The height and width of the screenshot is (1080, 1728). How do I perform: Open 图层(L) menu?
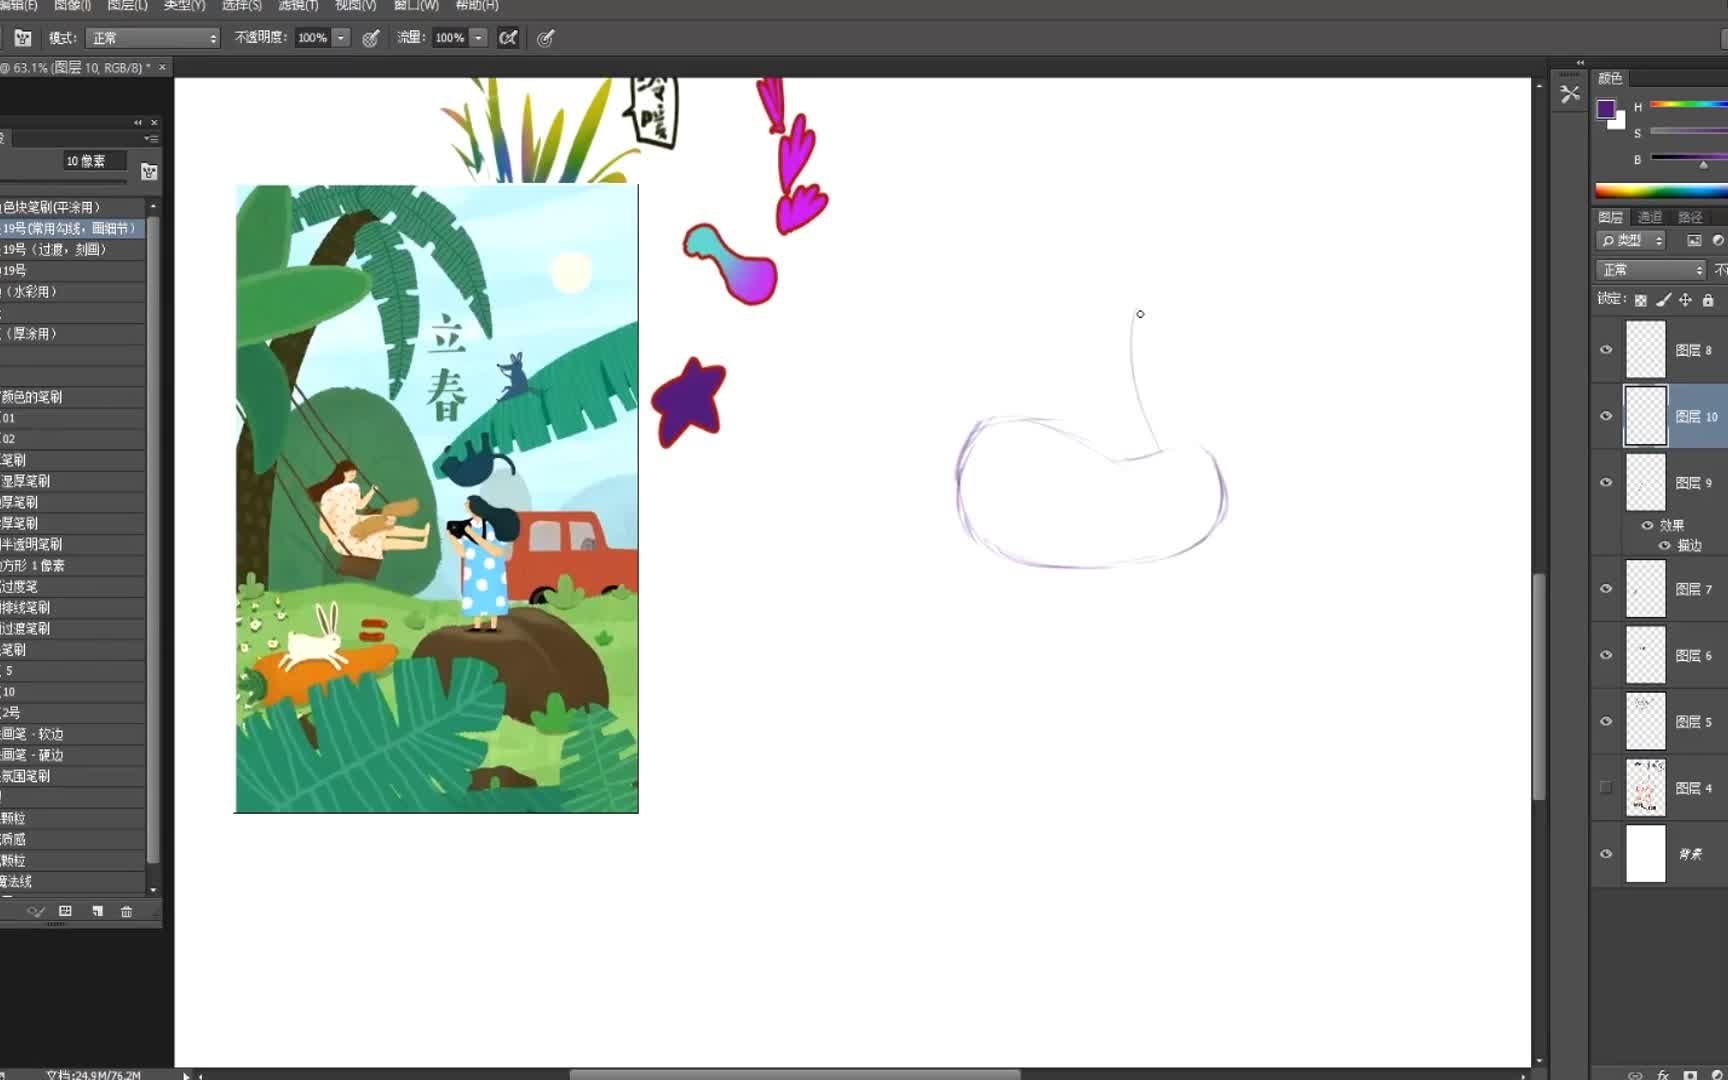pos(127,5)
